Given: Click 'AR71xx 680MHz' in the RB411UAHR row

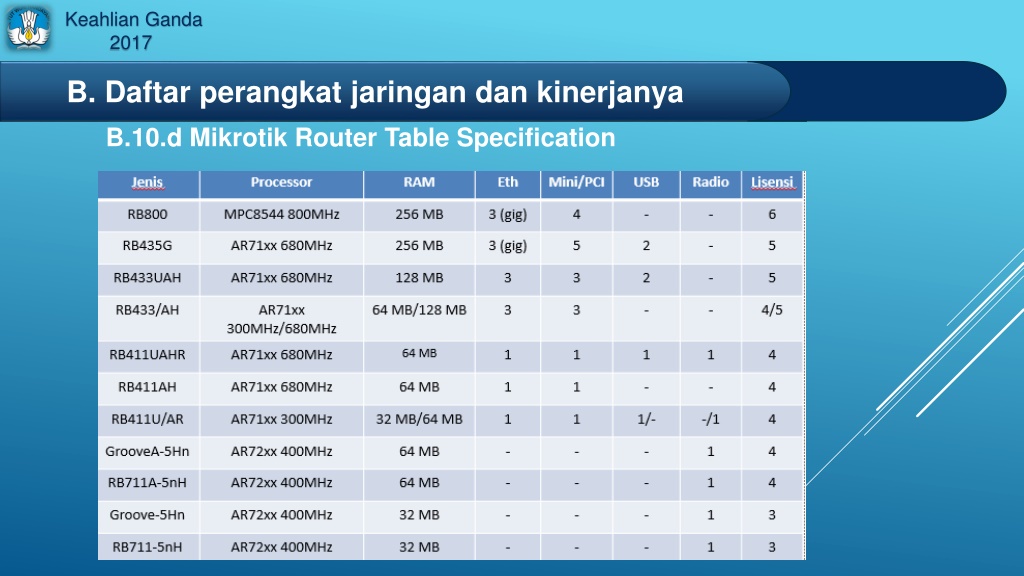Looking at the screenshot, I should pos(281,355).
